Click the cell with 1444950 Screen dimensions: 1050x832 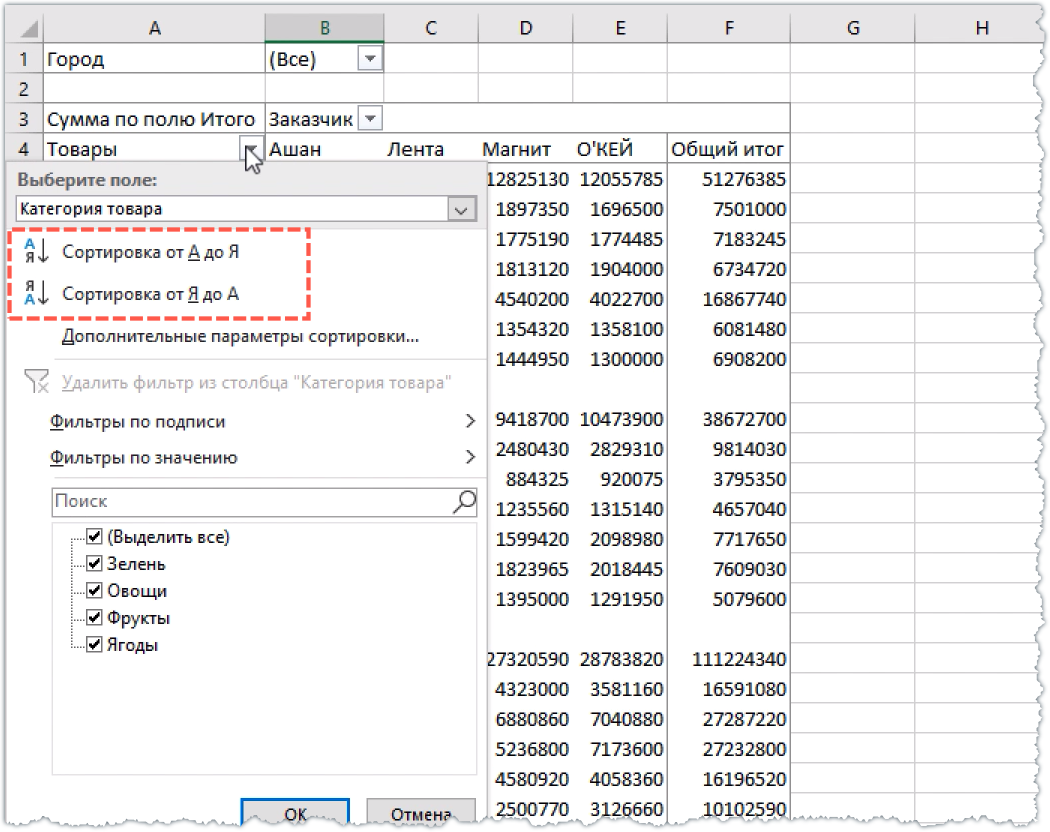[532, 359]
